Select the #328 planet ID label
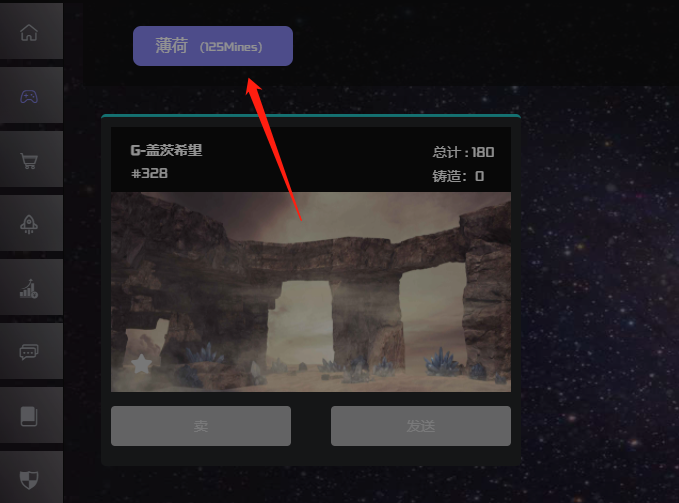 (149, 173)
